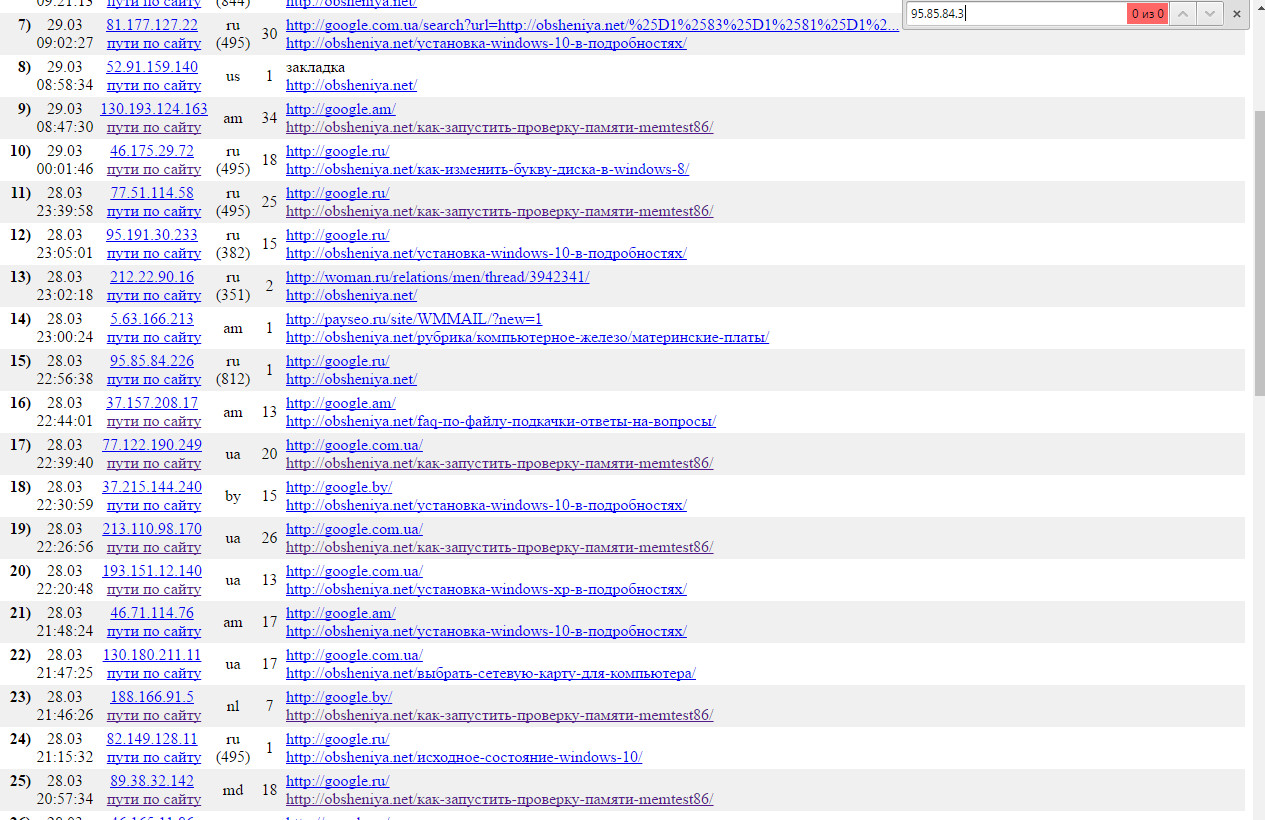The width and height of the screenshot is (1265, 820).
Task: Open page link 'faq-по-файлу-подкачки-ответы-на-вопросы'
Action: click(x=501, y=422)
